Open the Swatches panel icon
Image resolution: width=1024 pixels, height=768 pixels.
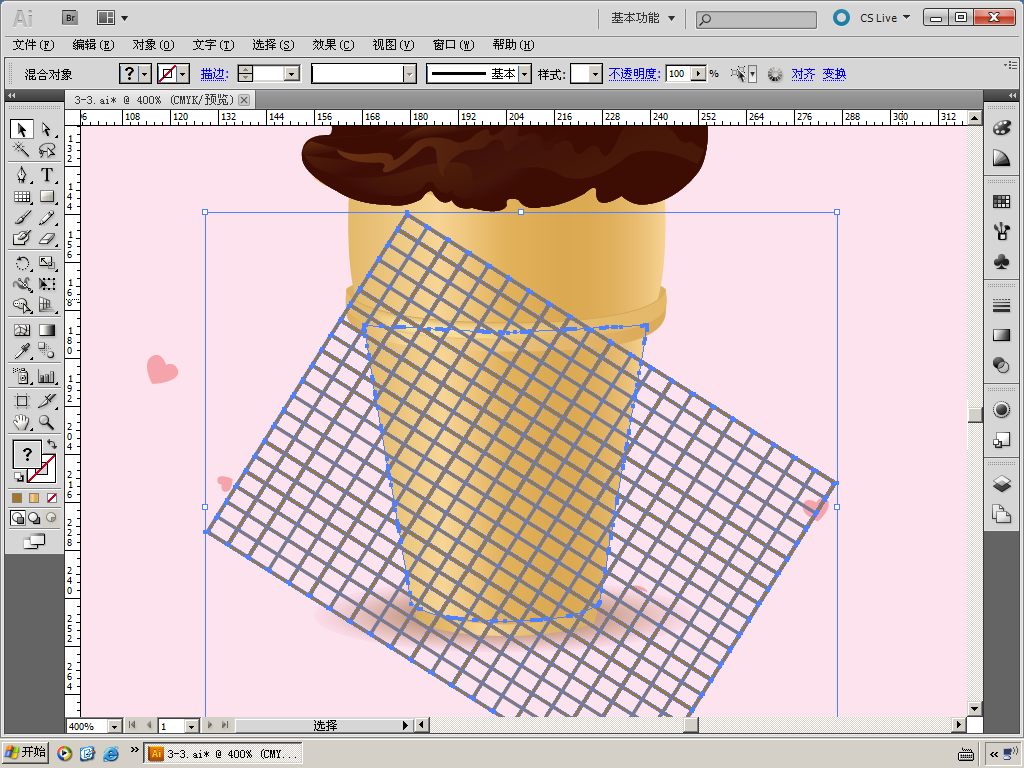point(1001,201)
